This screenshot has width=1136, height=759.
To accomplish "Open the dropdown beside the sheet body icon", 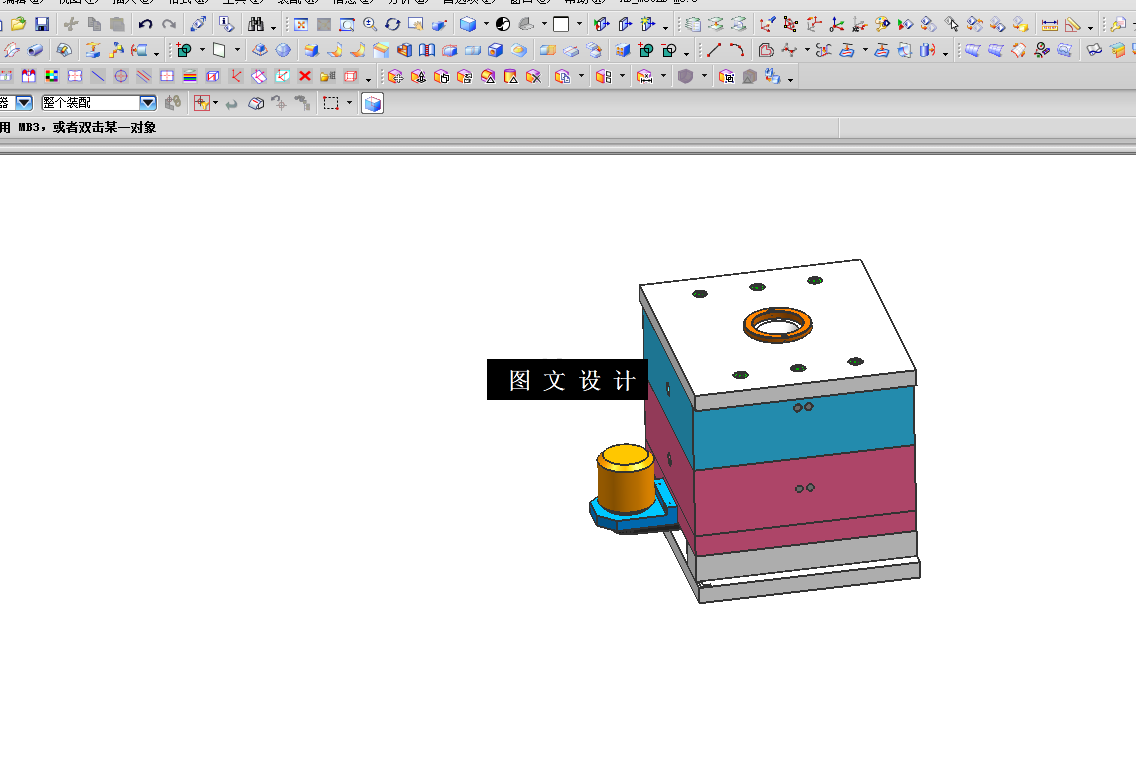I will (237, 50).
